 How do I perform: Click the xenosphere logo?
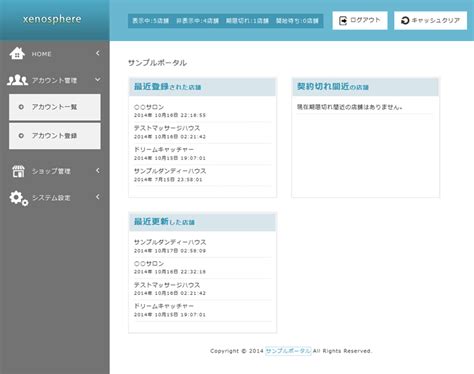(x=52, y=19)
